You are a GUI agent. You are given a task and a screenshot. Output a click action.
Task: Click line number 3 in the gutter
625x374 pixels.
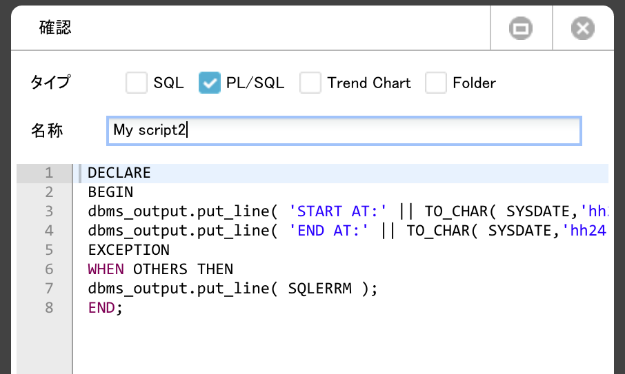point(49,211)
